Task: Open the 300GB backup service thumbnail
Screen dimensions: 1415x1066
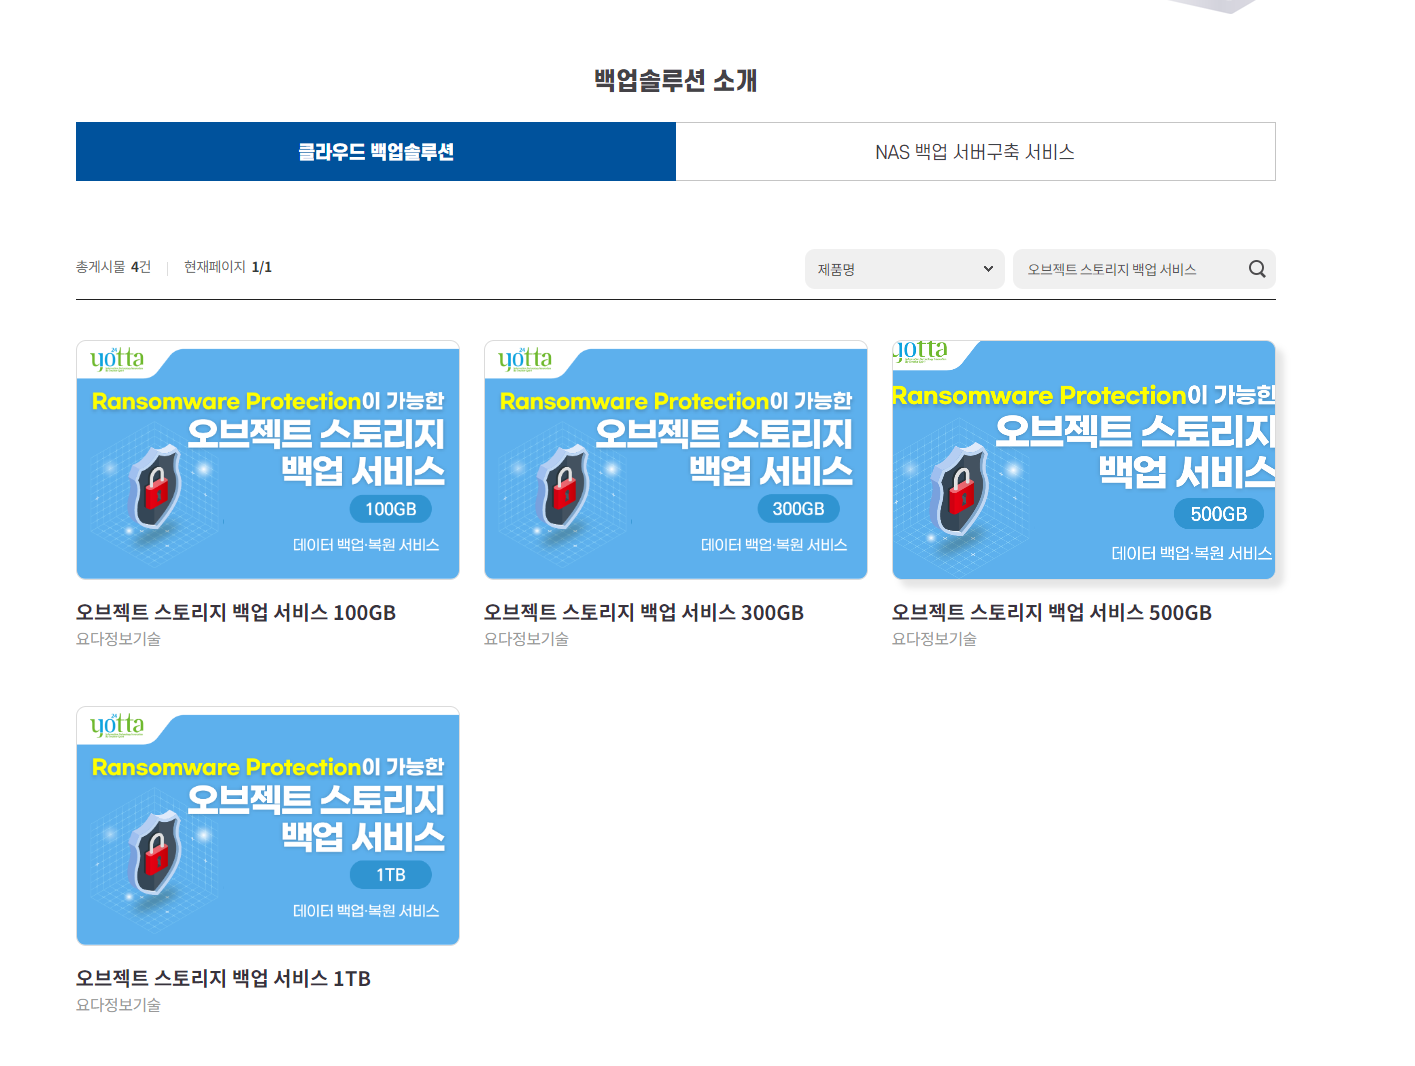Action: pyautogui.click(x=676, y=460)
